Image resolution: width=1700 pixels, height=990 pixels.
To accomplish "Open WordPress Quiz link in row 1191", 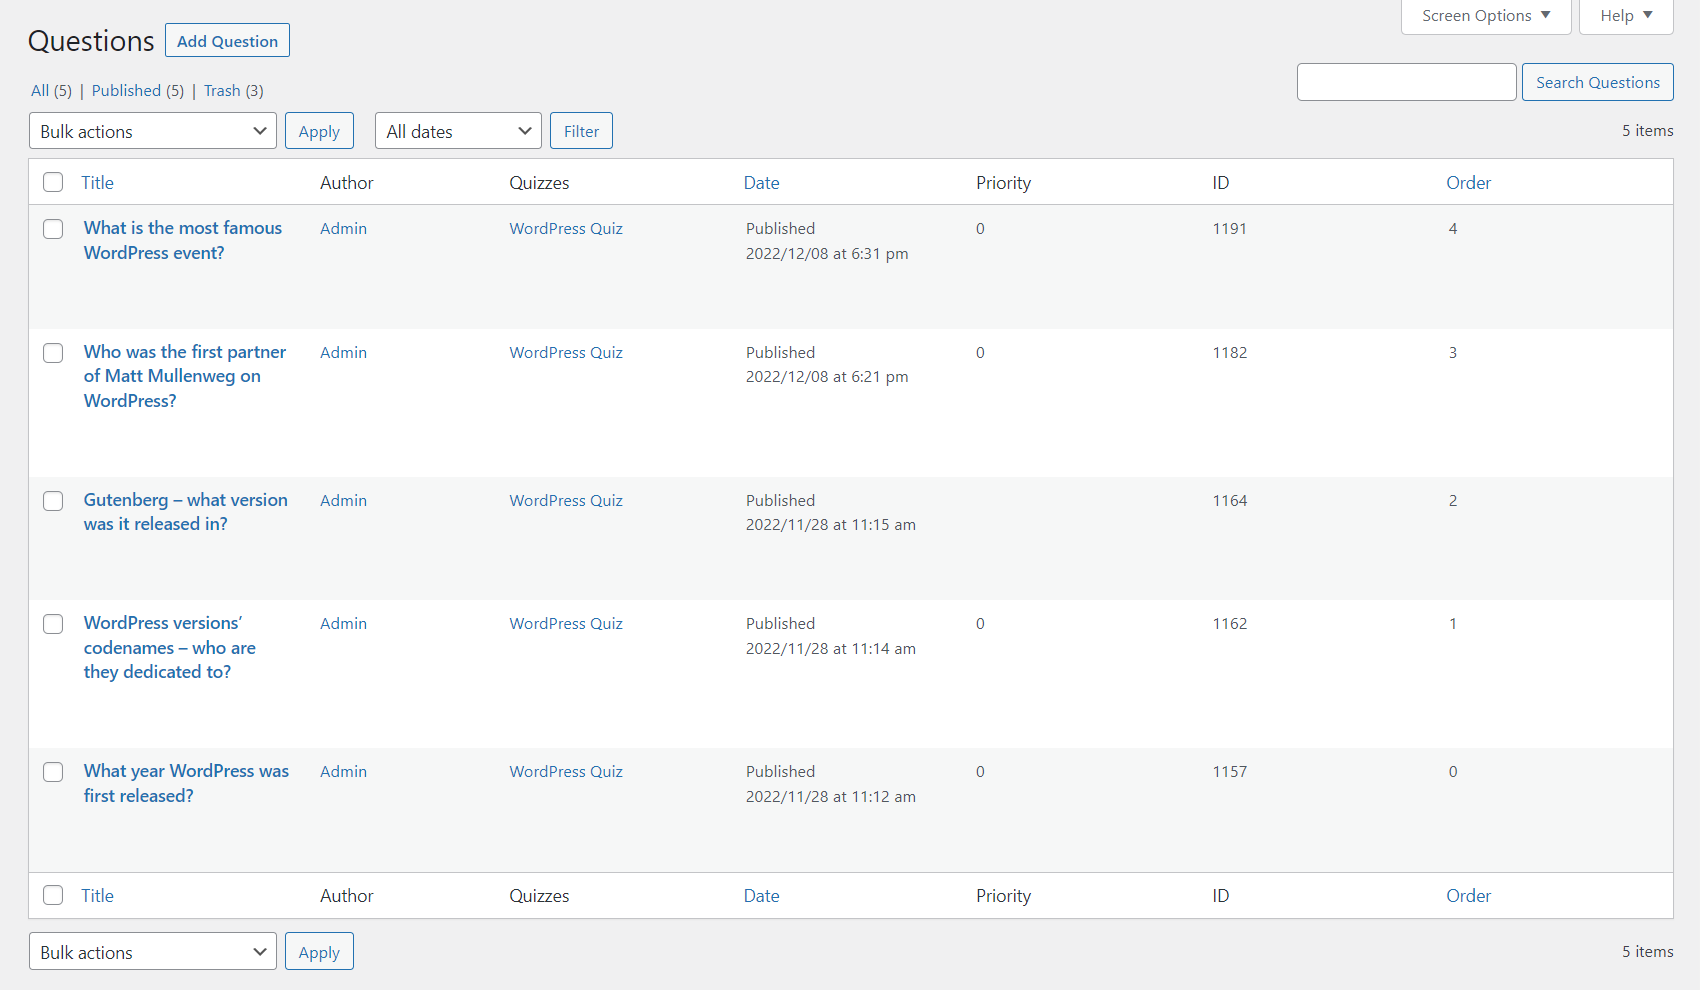I will [x=566, y=229].
